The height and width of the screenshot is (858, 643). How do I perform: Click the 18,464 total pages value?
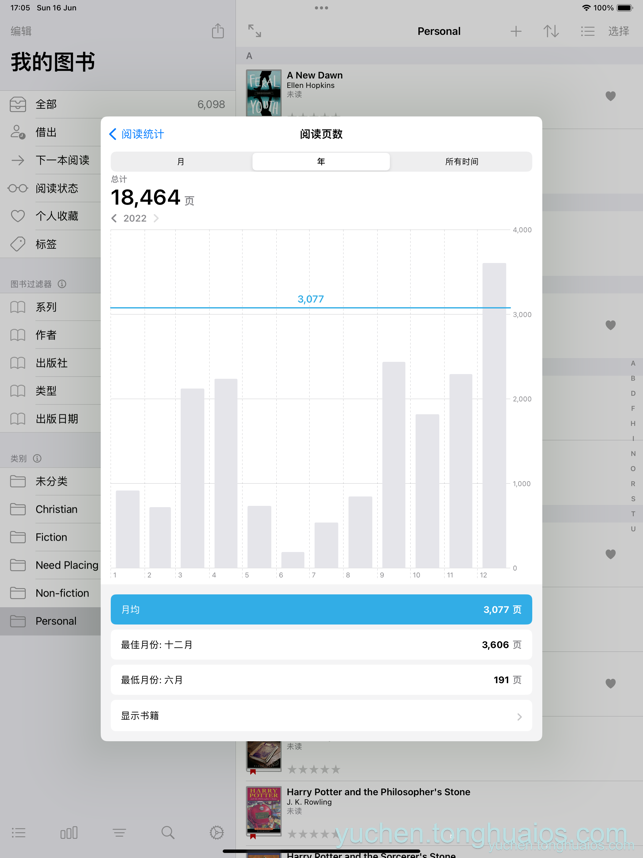click(146, 198)
